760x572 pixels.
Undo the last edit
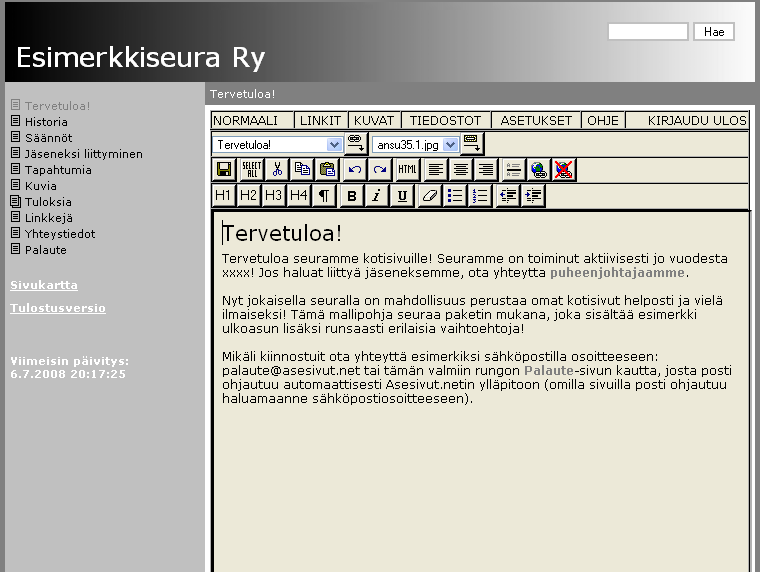click(355, 170)
